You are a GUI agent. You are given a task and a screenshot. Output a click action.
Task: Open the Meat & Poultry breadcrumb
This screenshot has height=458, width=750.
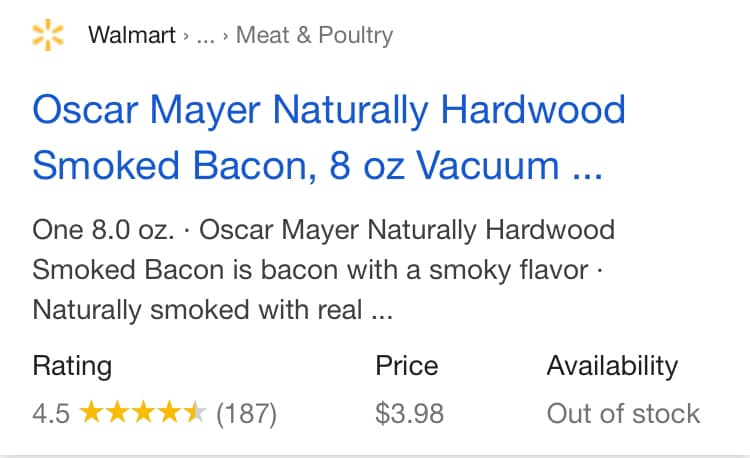point(314,36)
